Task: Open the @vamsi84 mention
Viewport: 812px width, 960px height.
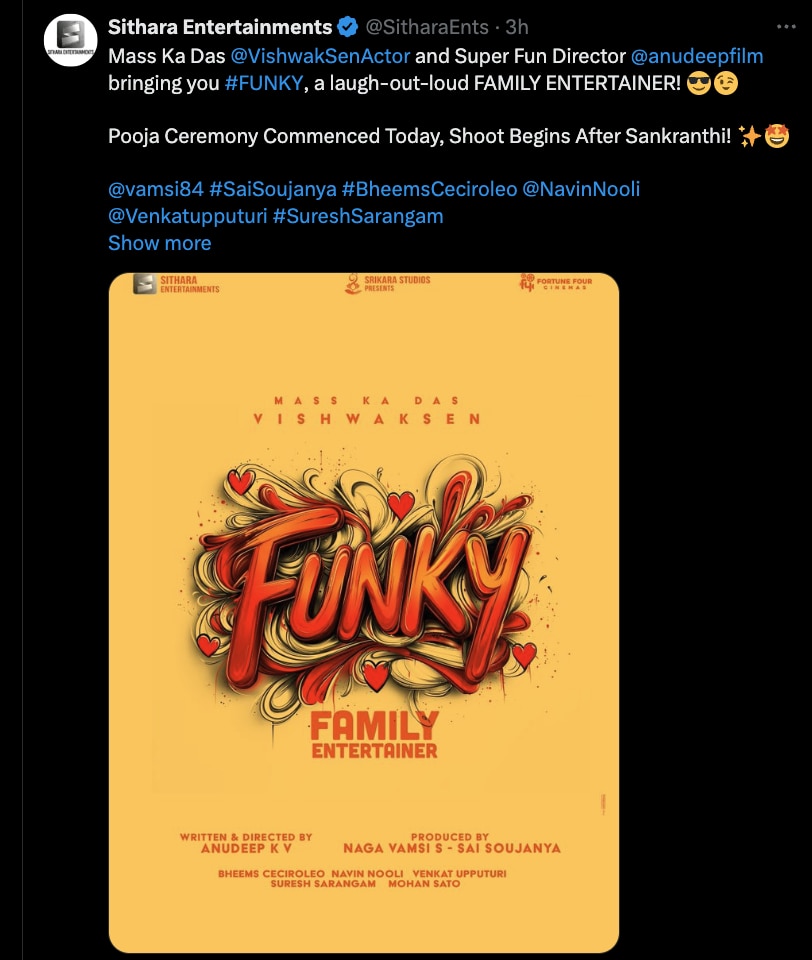Action: coord(154,189)
